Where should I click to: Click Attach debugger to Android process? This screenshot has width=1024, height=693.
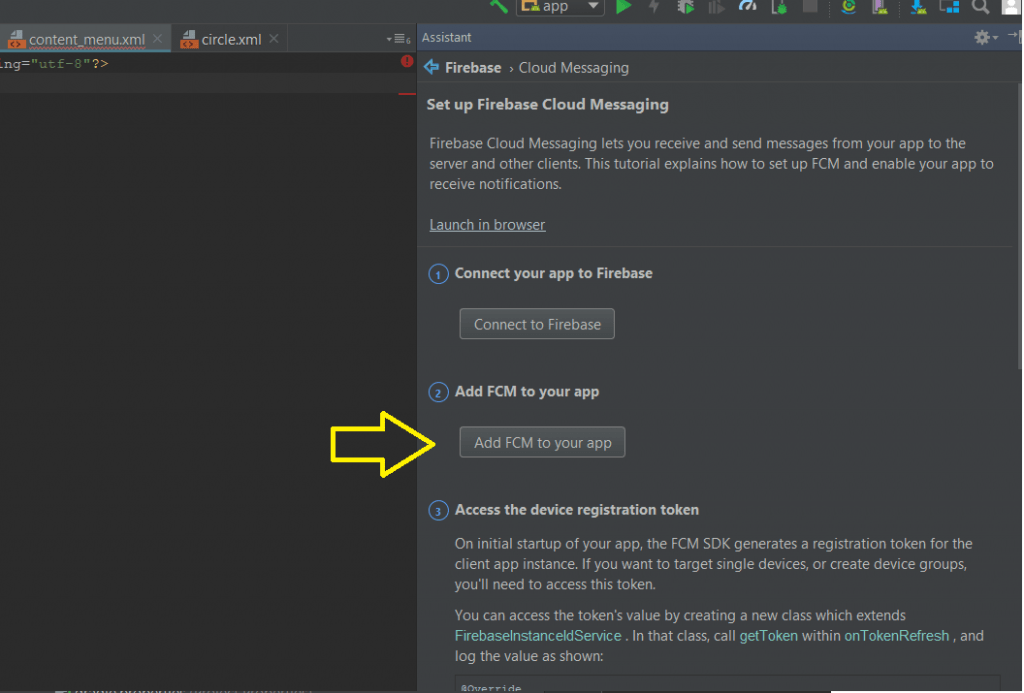[x=779, y=7]
